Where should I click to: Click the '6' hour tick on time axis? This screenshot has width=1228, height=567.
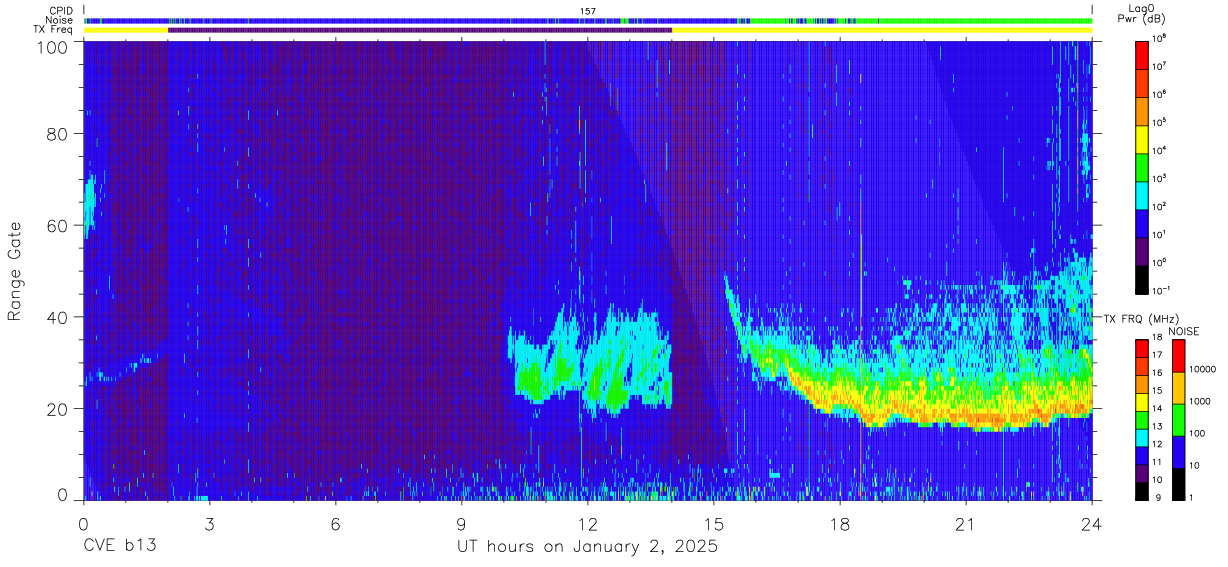pyautogui.click(x=336, y=523)
